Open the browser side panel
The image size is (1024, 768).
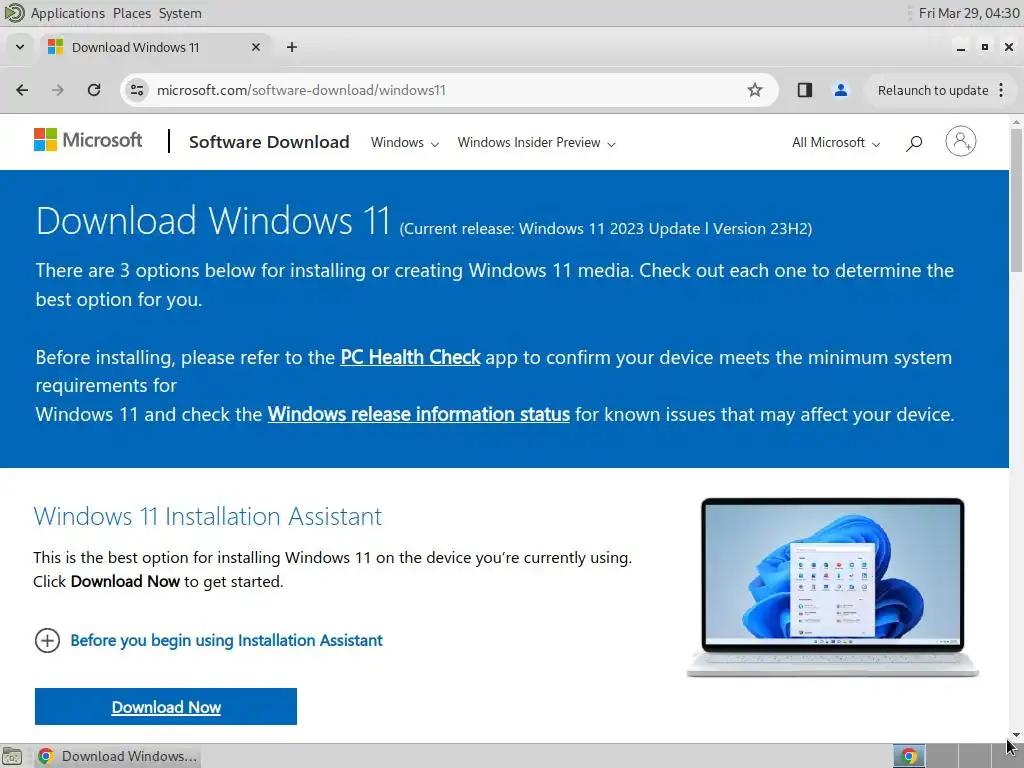805,90
